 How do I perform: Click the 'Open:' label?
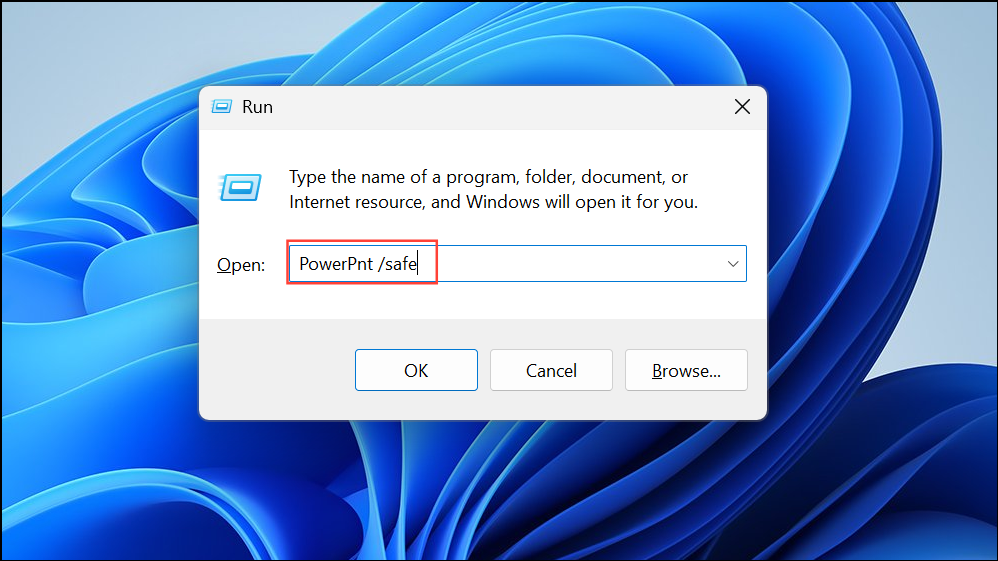coord(241,265)
